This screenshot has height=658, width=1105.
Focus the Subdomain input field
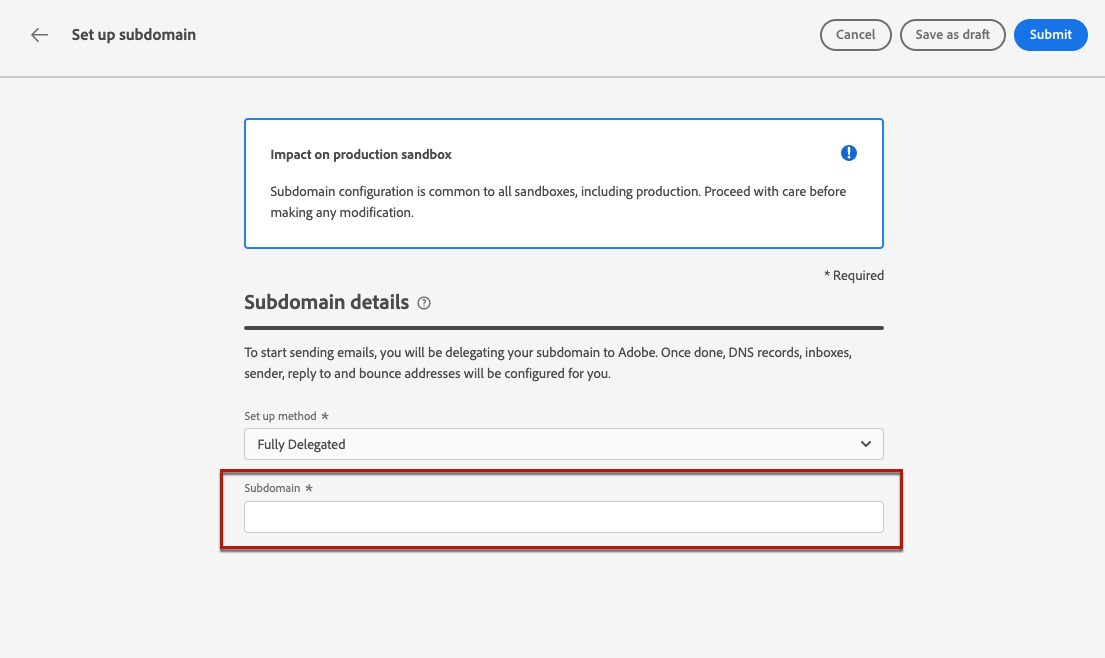(563, 517)
